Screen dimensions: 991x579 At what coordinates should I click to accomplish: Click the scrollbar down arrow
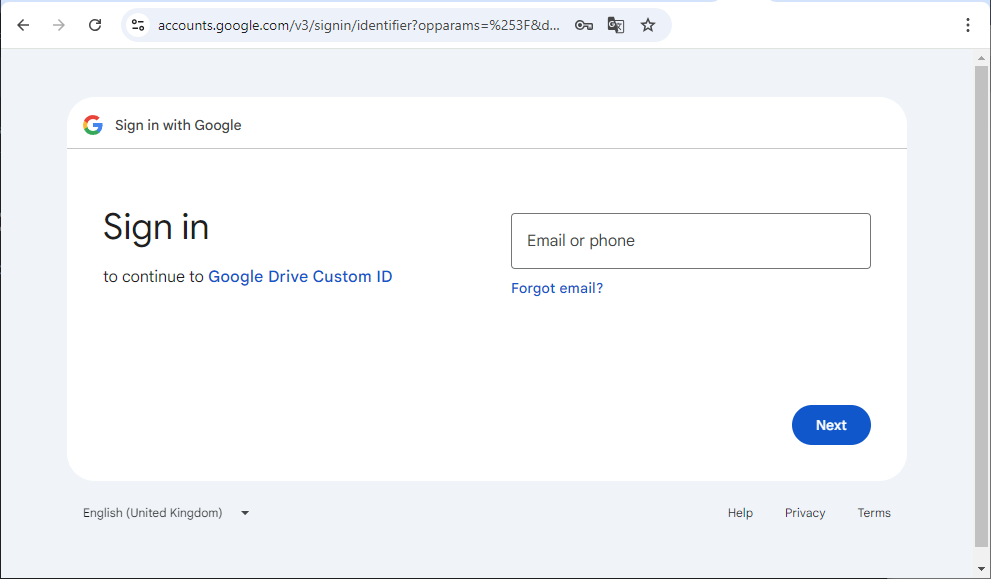[x=982, y=570]
